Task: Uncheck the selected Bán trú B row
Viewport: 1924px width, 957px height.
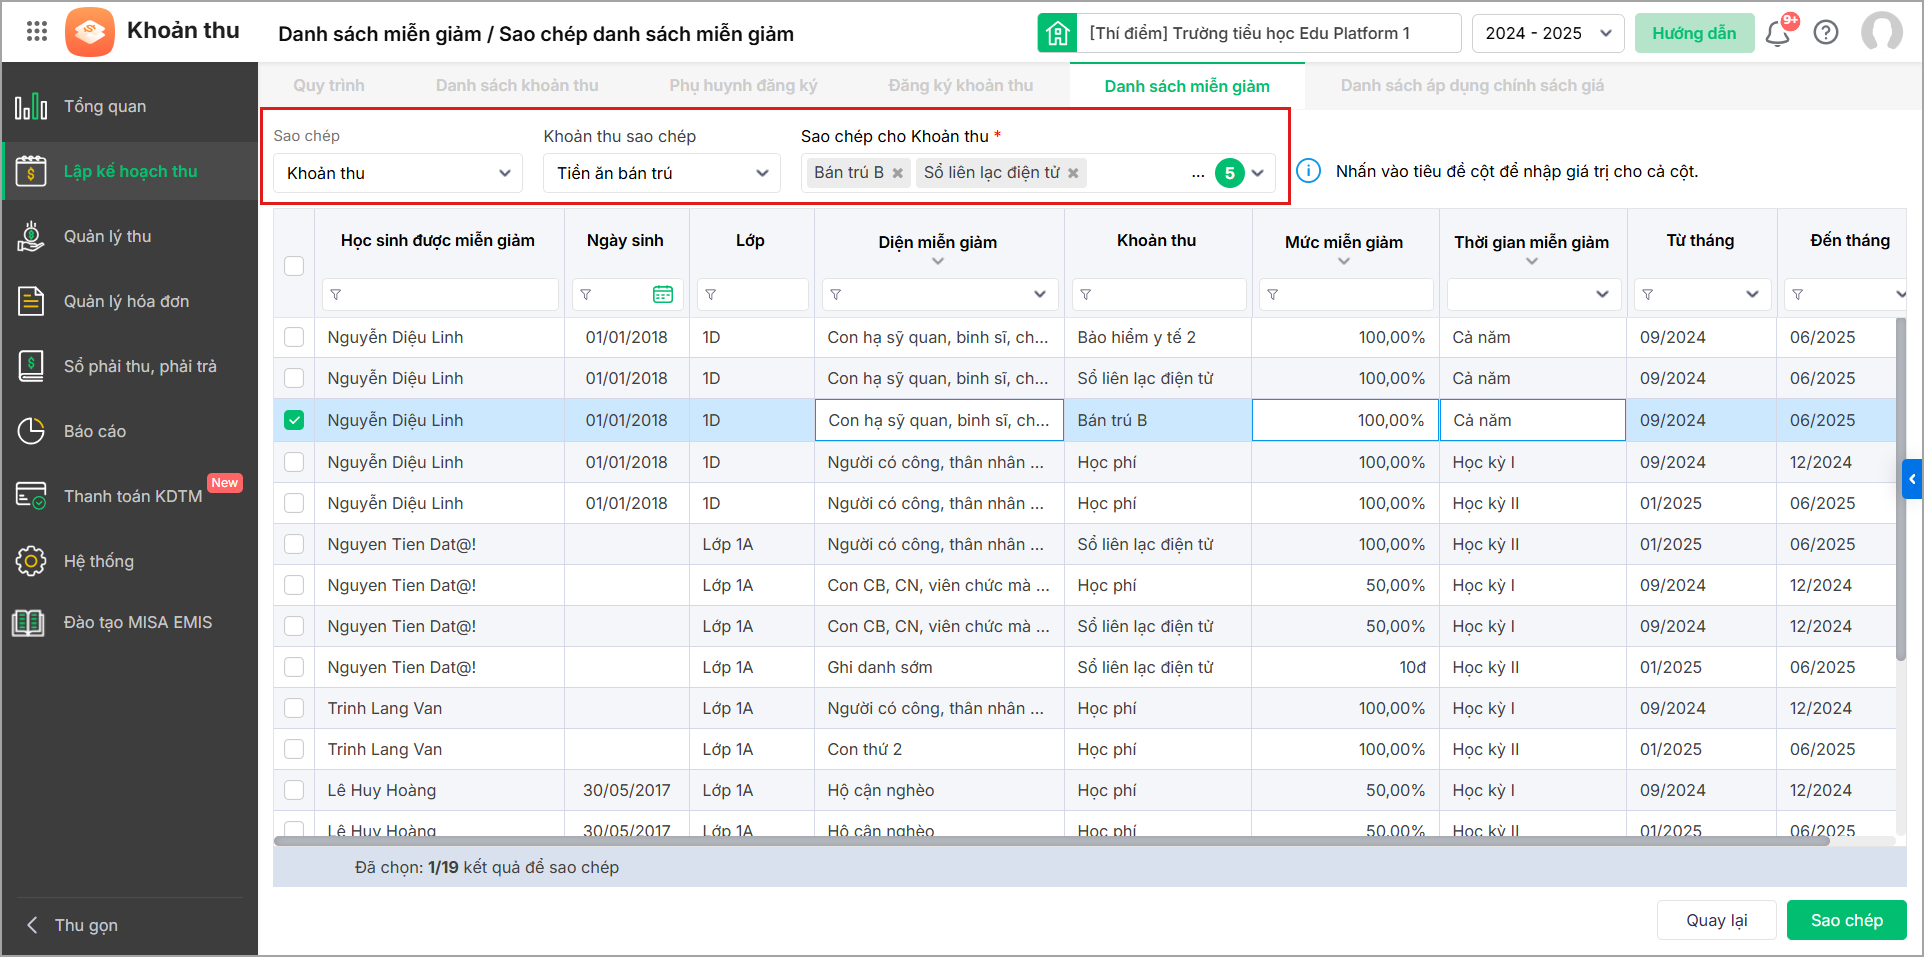Action: click(x=294, y=420)
